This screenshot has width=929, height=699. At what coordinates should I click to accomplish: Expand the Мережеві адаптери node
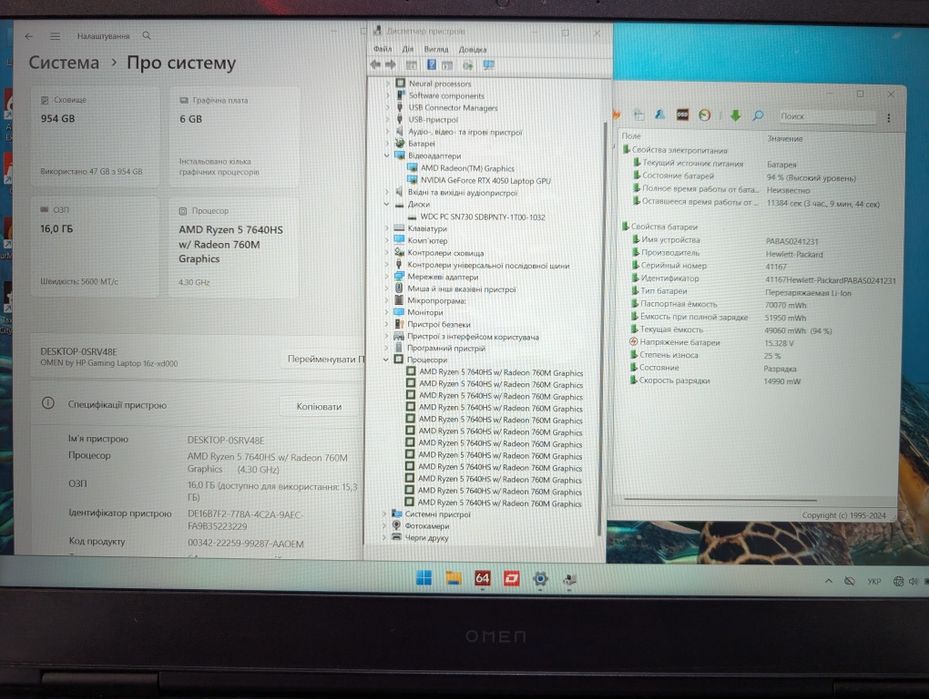tap(387, 276)
